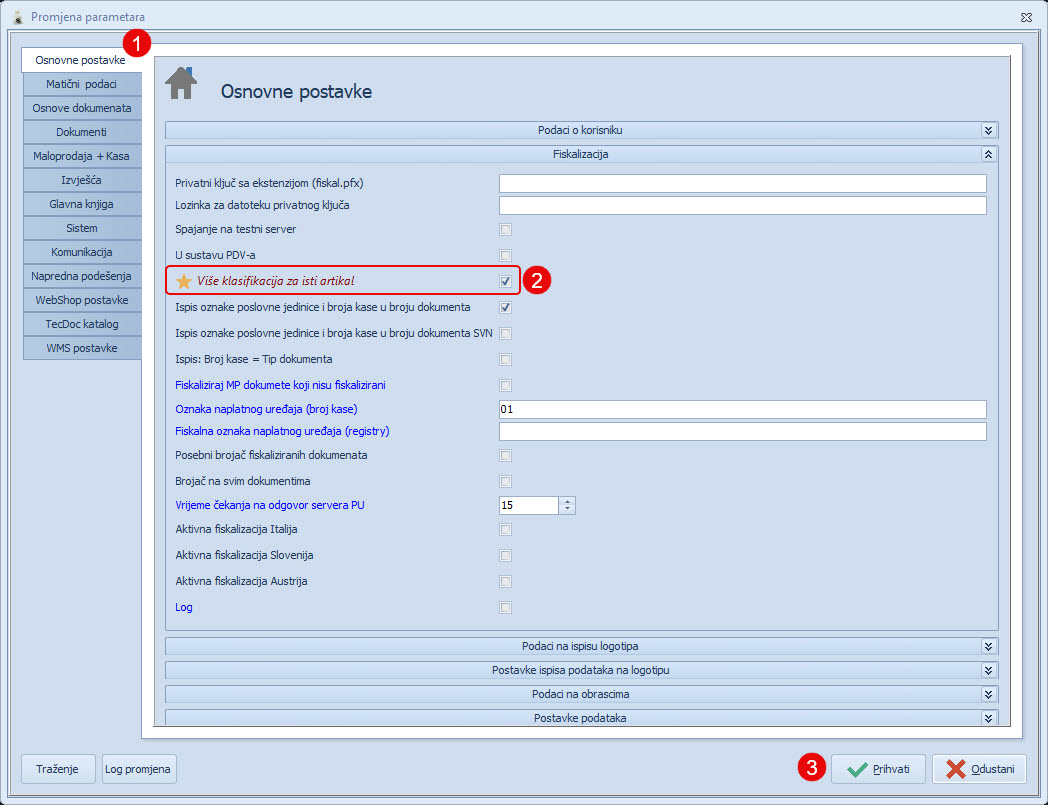The height and width of the screenshot is (805, 1048).
Task: Expand Podaci na ispisu logotipa section
Action: coord(988,647)
